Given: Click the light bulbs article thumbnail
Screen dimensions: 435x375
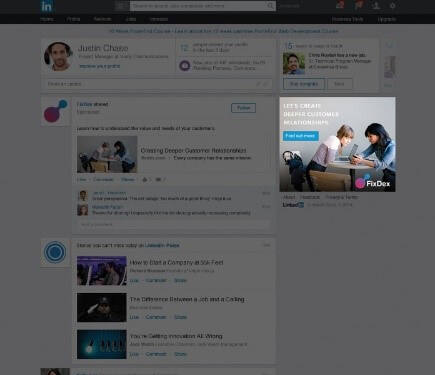Looking at the screenshot, I should 102,344.
